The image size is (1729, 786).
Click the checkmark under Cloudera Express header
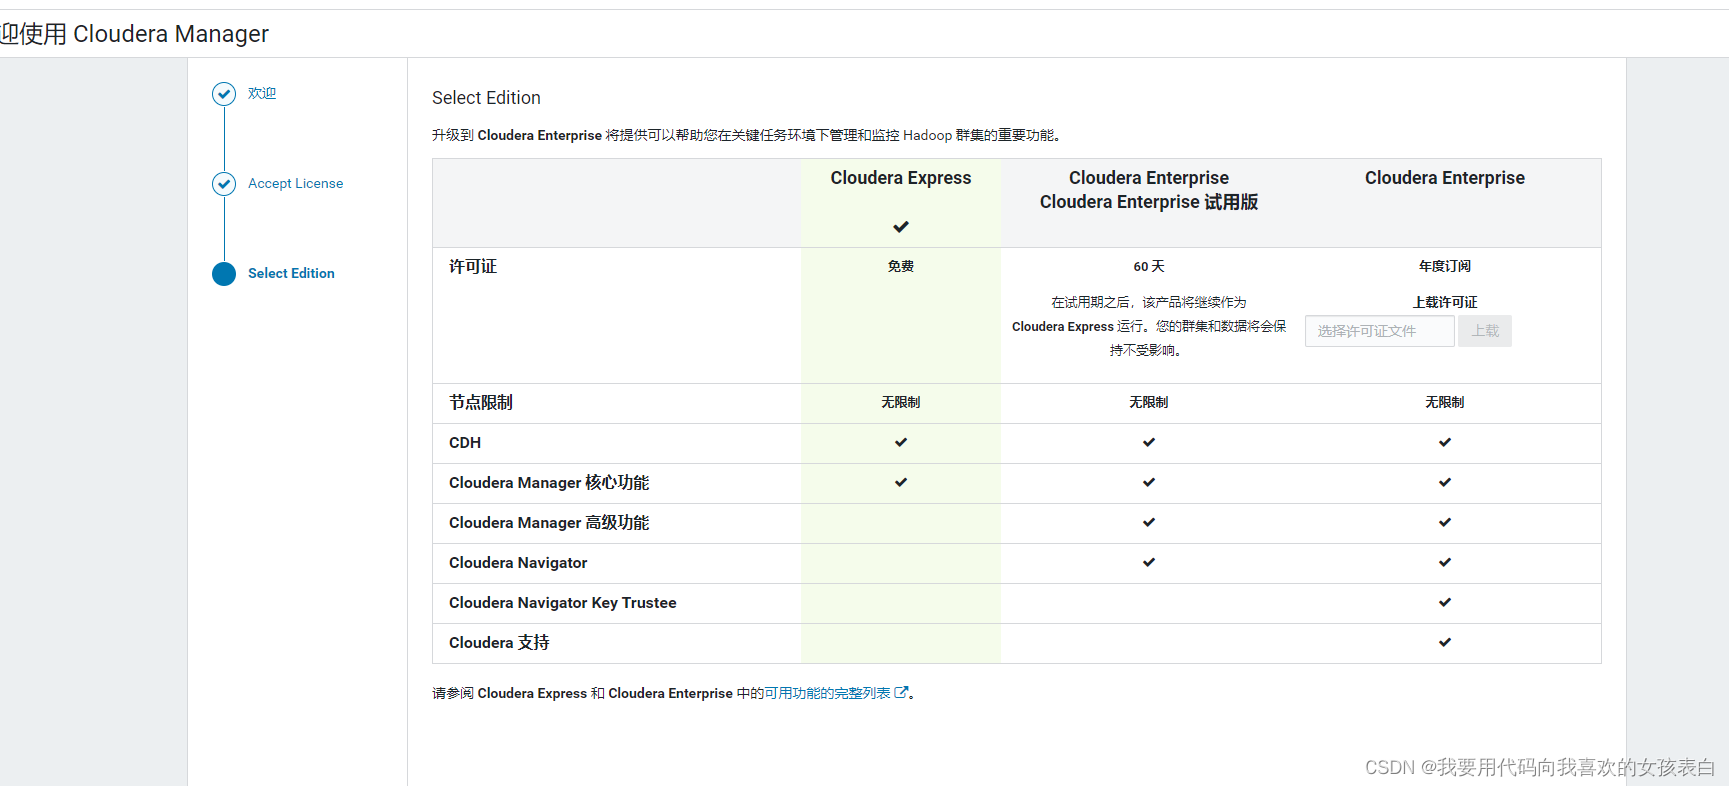[x=901, y=227]
